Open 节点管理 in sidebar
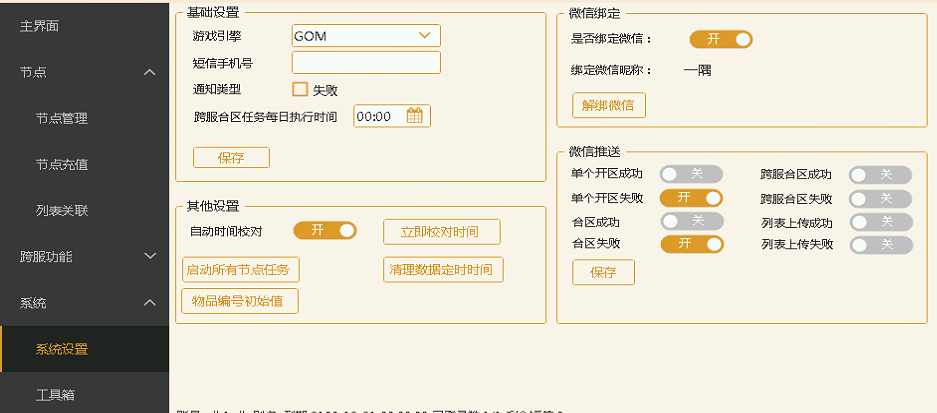 62,118
